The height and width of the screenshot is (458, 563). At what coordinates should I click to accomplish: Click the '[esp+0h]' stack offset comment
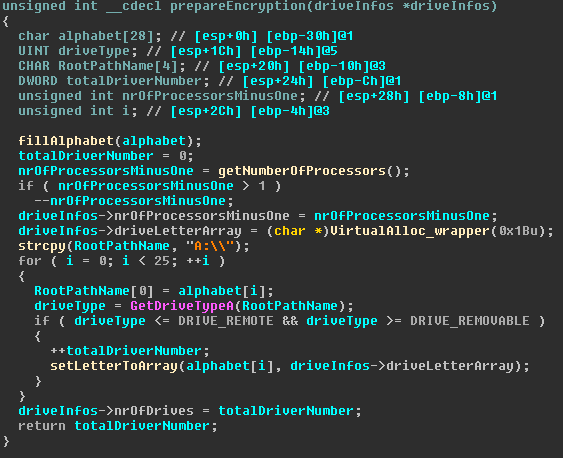point(225,36)
